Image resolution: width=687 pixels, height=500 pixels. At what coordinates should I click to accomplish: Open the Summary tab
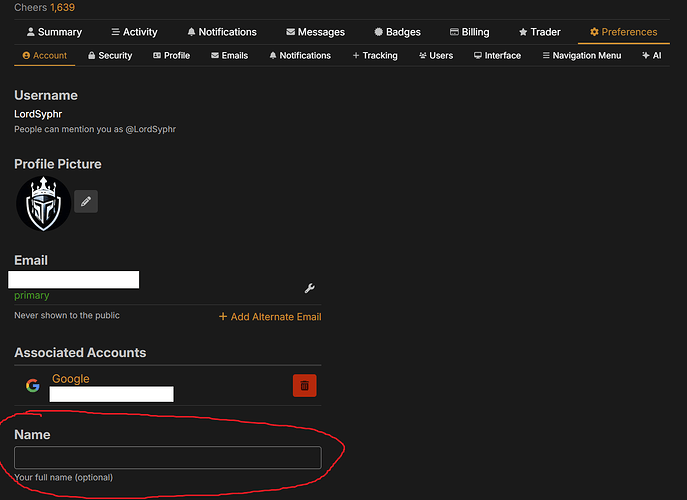pos(54,32)
